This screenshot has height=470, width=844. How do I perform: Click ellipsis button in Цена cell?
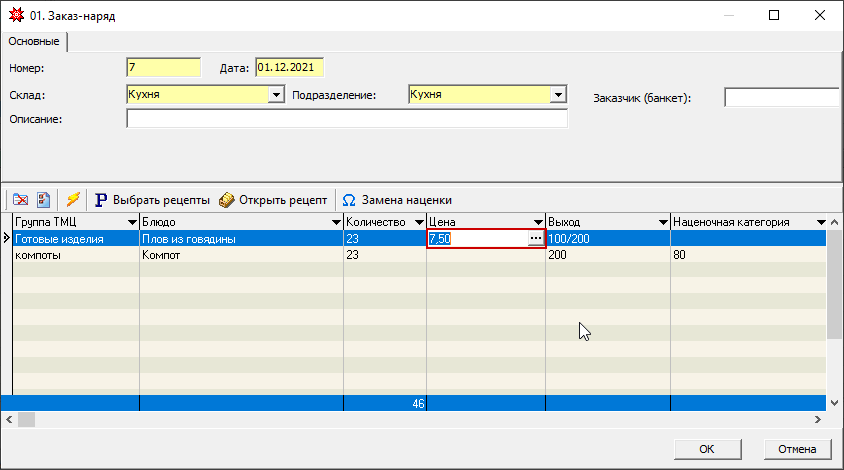click(536, 239)
